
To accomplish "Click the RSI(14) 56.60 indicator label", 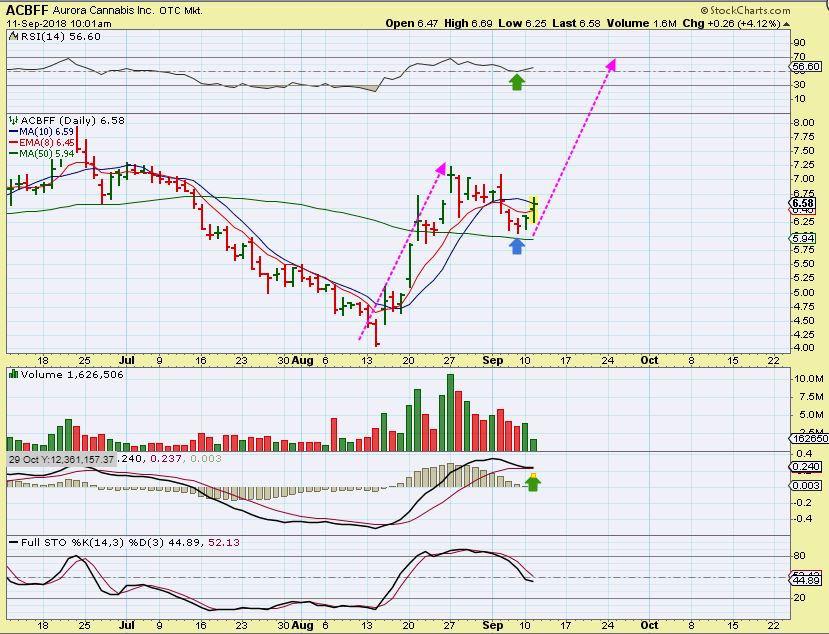I will click(x=60, y=36).
